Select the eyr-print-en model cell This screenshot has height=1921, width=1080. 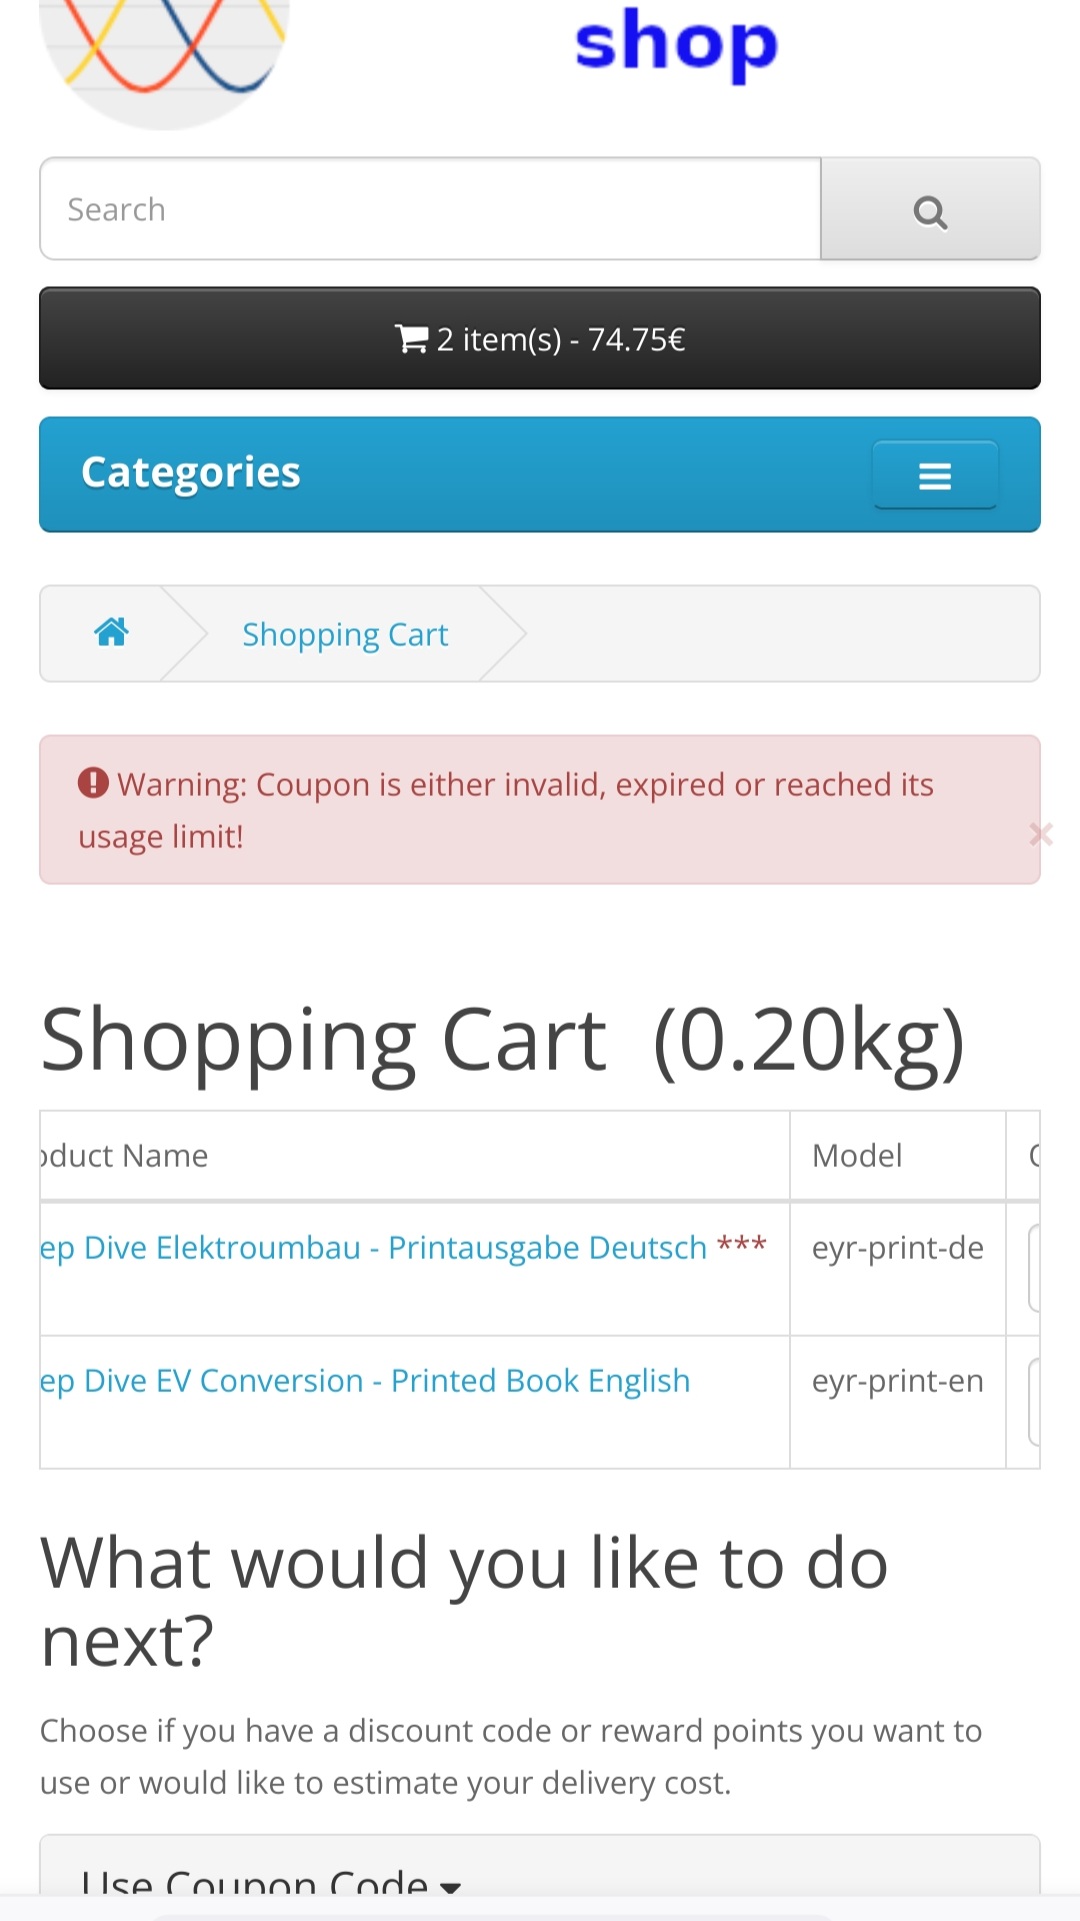(x=897, y=1381)
